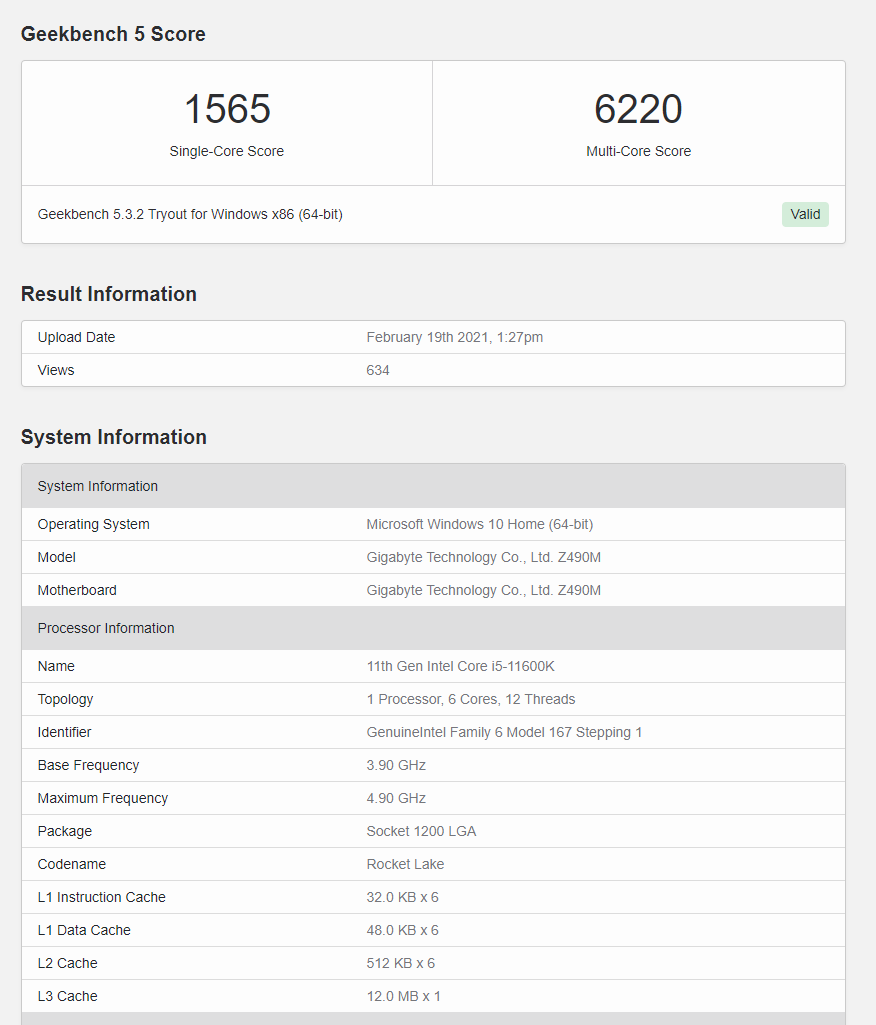The image size is (876, 1025).
Task: Select the Rocket Lake codename value
Action: click(405, 864)
